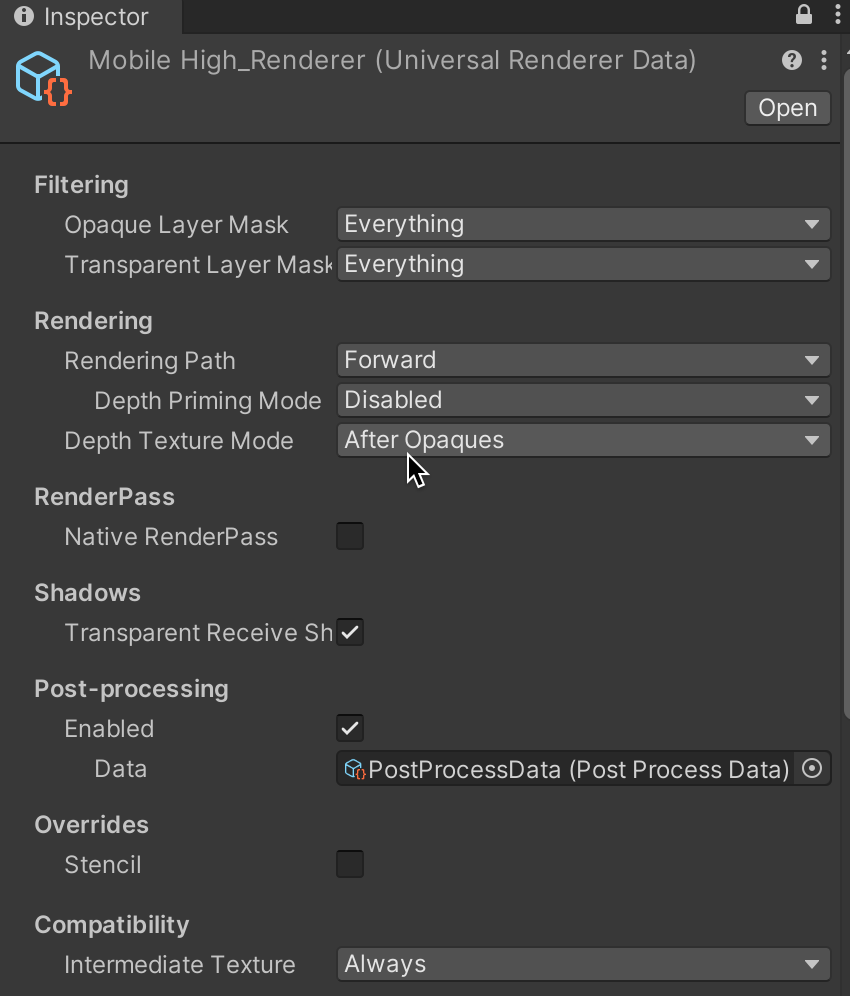Open the Transparent Layer Mask dropdown
Viewport: 850px width, 996px height.
584,264
